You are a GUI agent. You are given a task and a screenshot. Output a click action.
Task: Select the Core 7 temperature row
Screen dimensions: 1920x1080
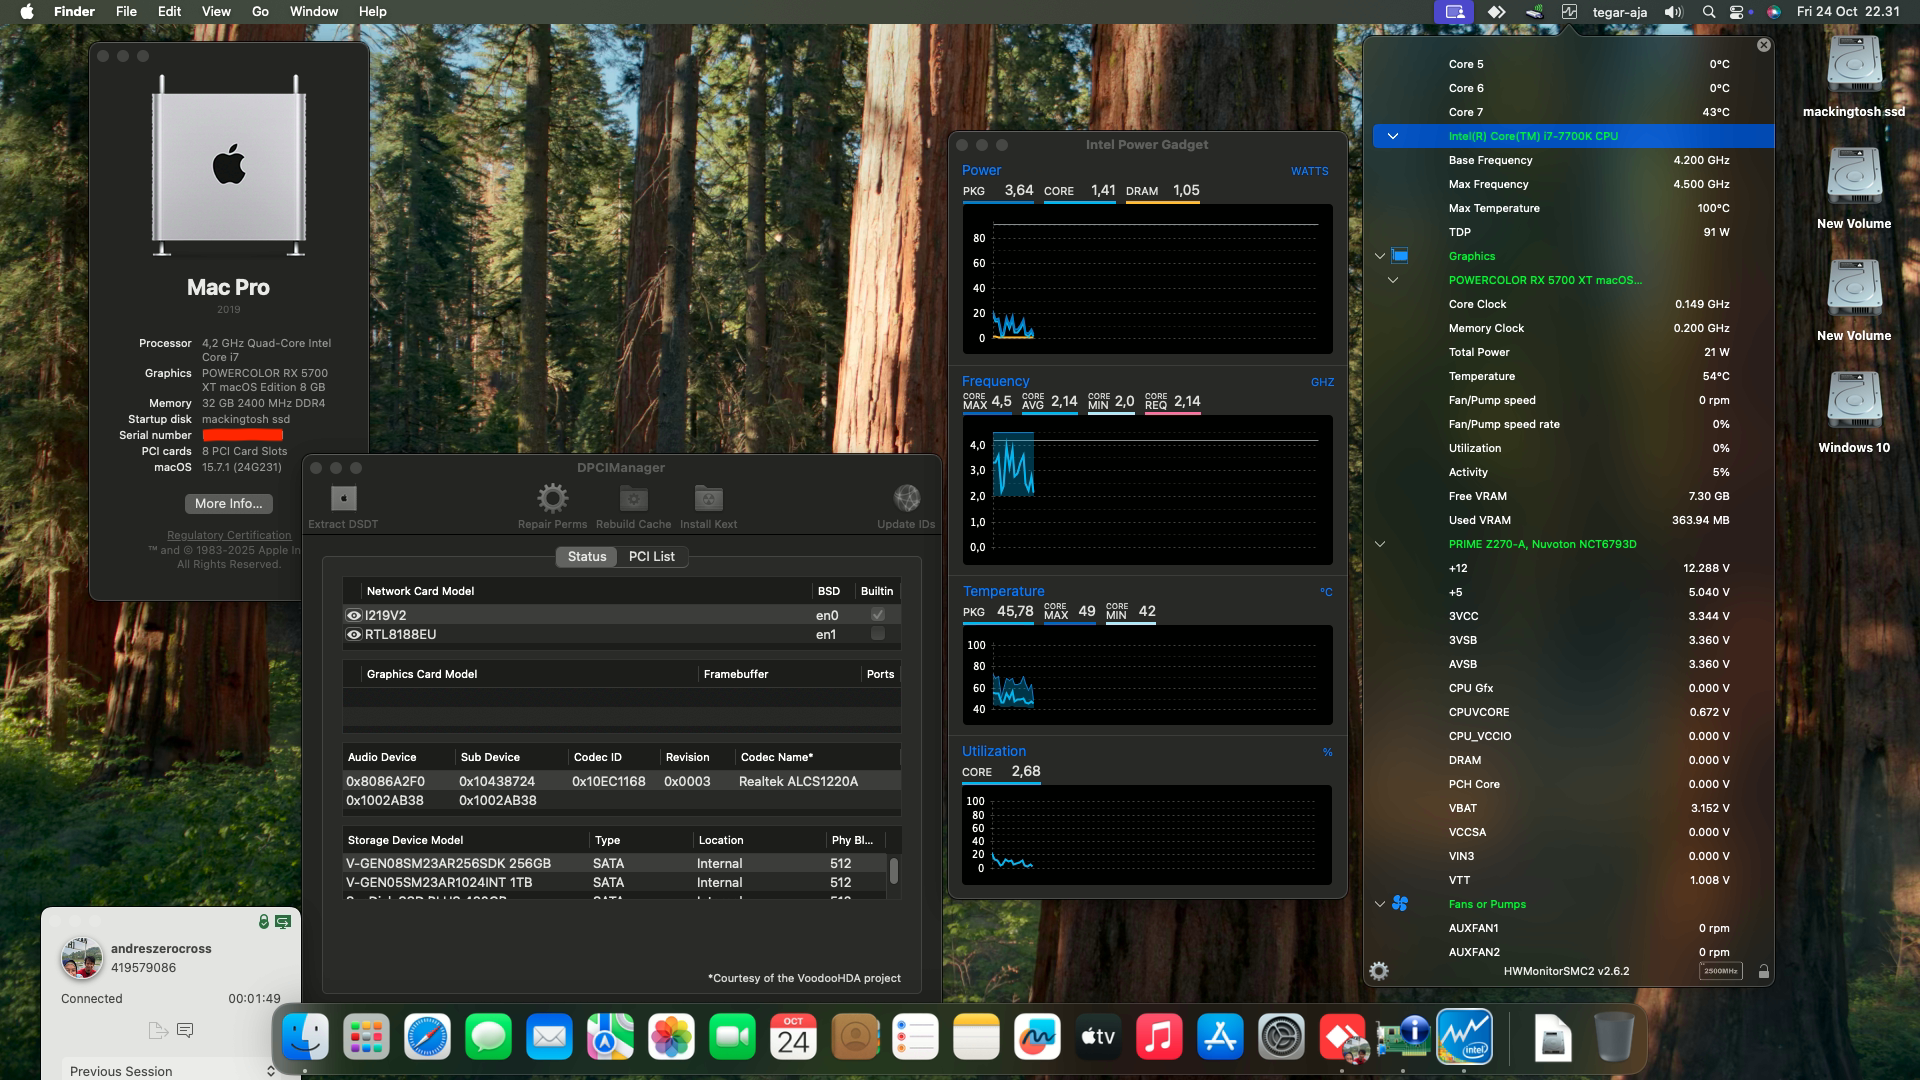coord(1573,112)
